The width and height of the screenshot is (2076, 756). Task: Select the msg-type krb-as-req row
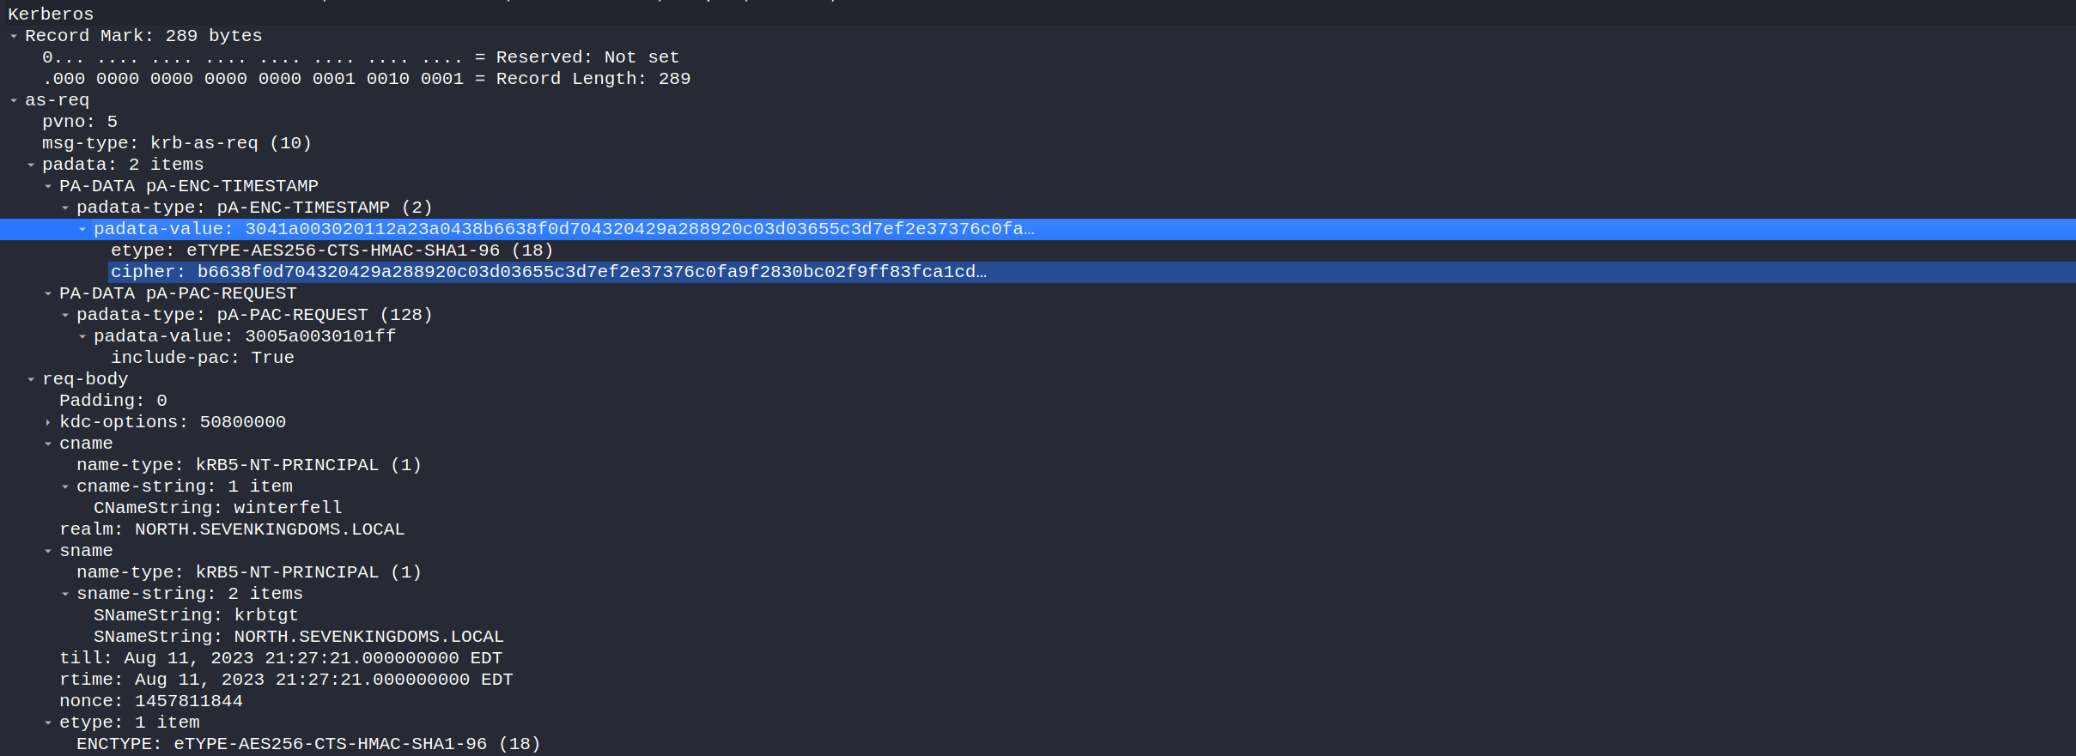tap(177, 143)
